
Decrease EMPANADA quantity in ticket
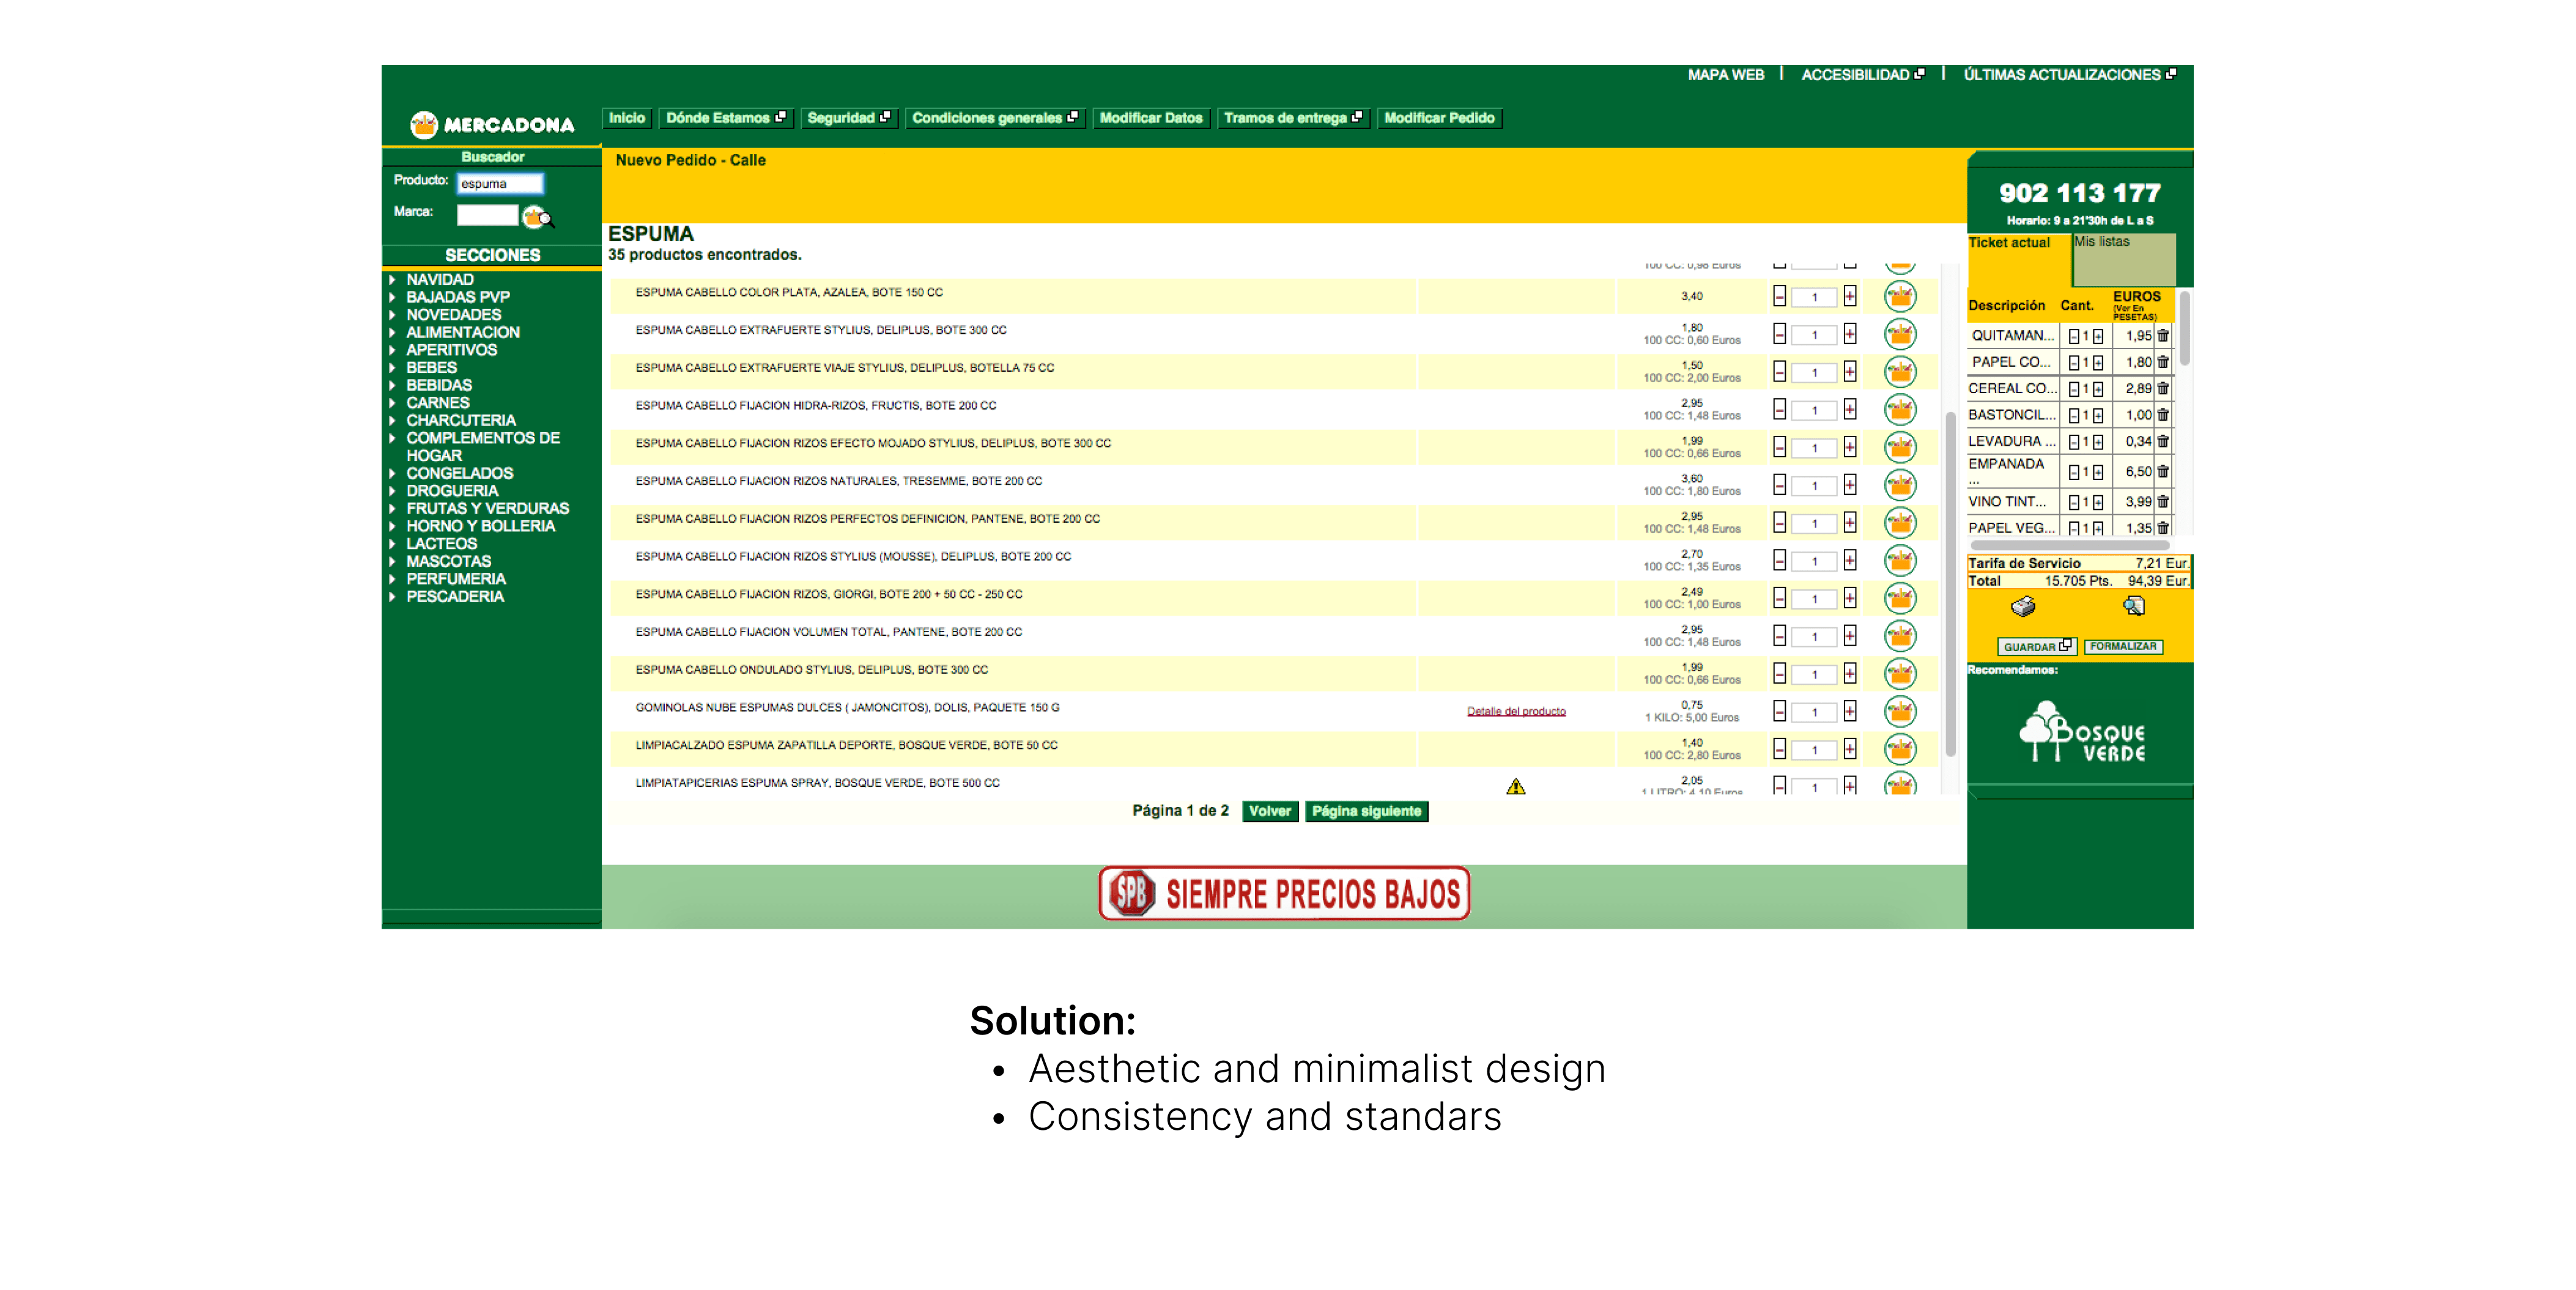click(2074, 473)
